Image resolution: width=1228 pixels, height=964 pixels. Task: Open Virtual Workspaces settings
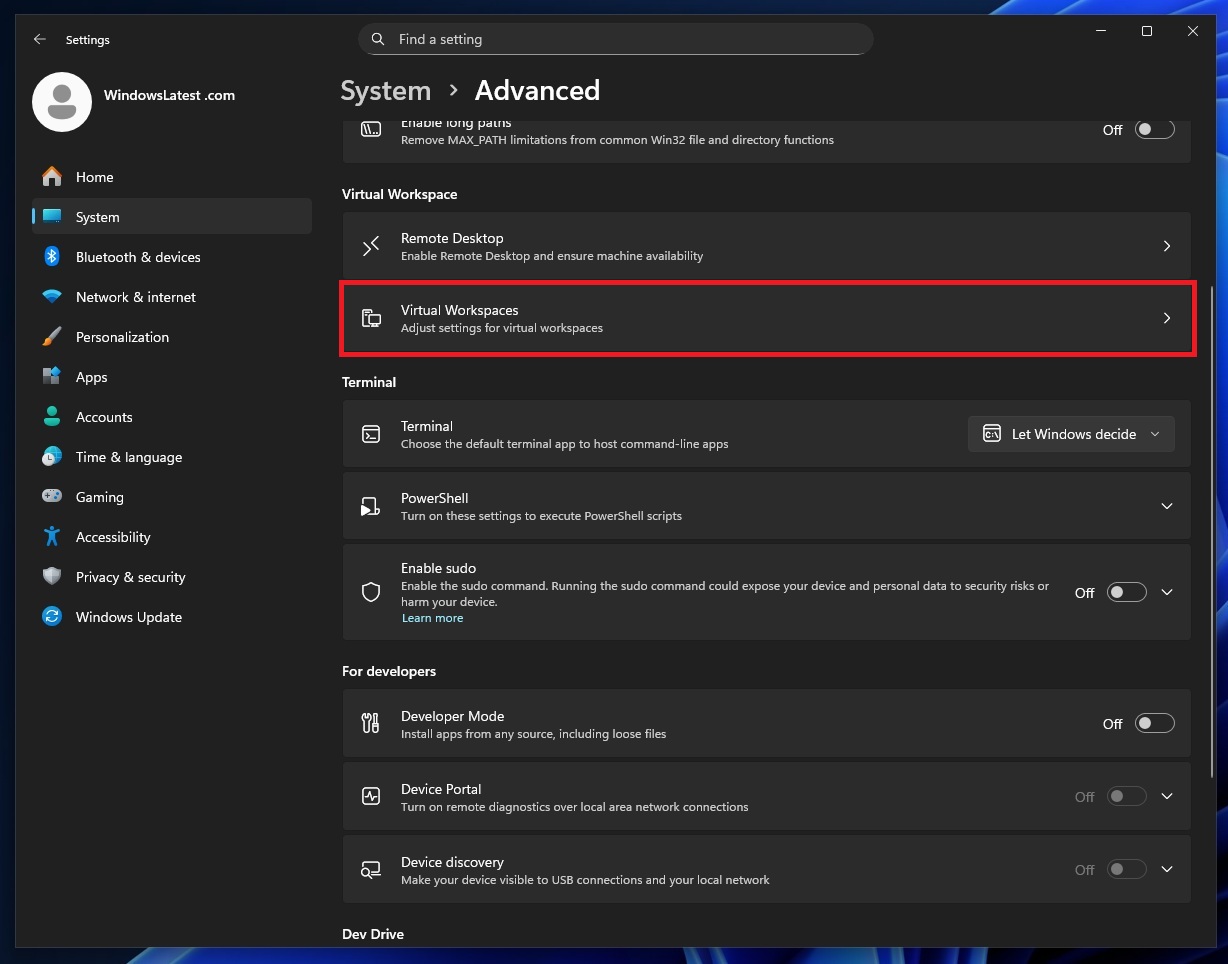click(x=768, y=318)
